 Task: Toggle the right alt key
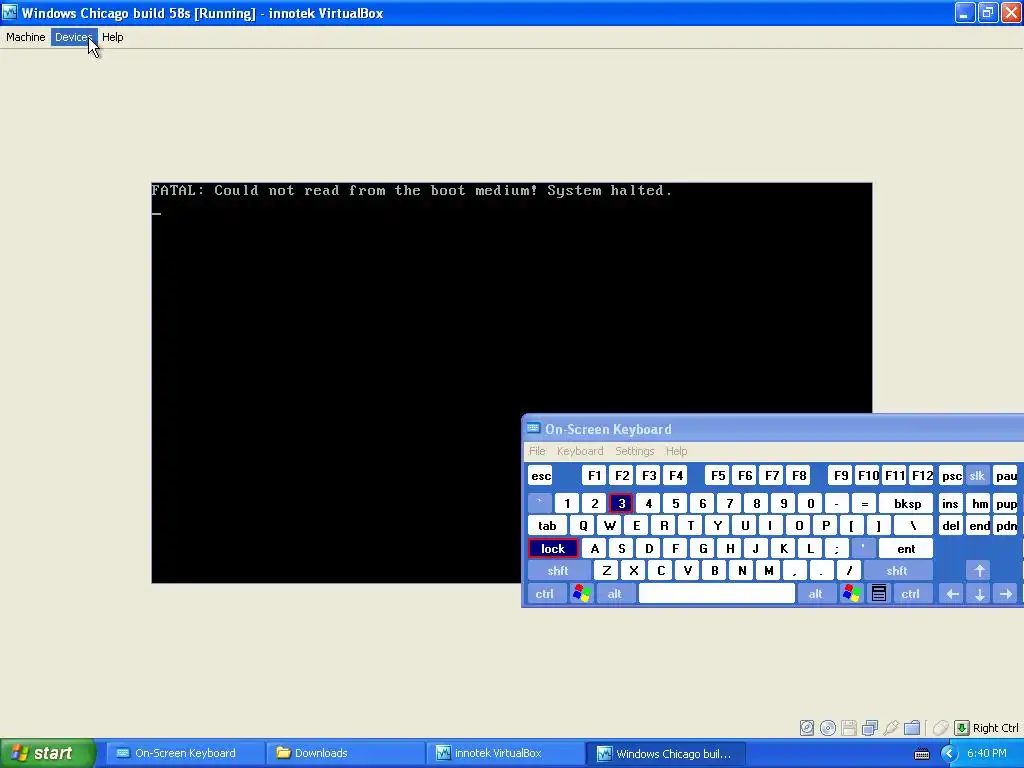[816, 594]
